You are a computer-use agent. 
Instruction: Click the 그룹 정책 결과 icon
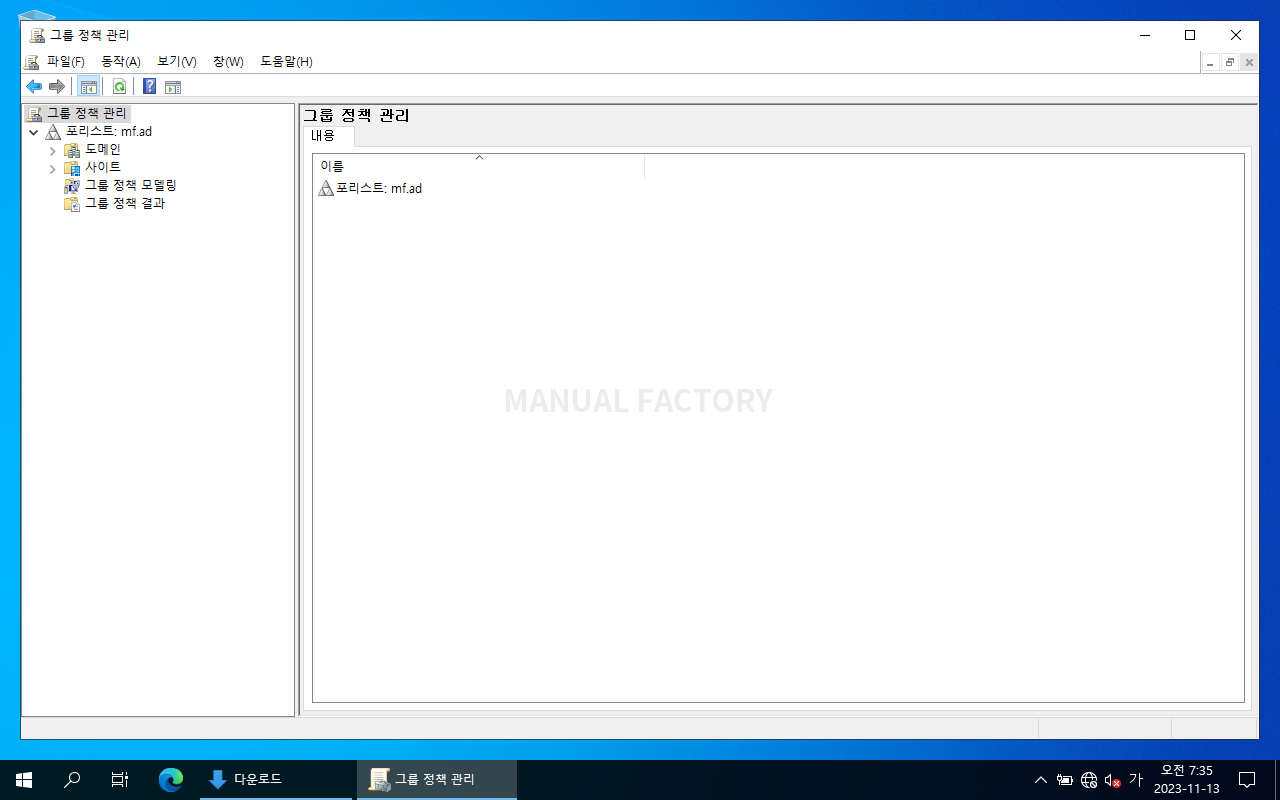72,204
